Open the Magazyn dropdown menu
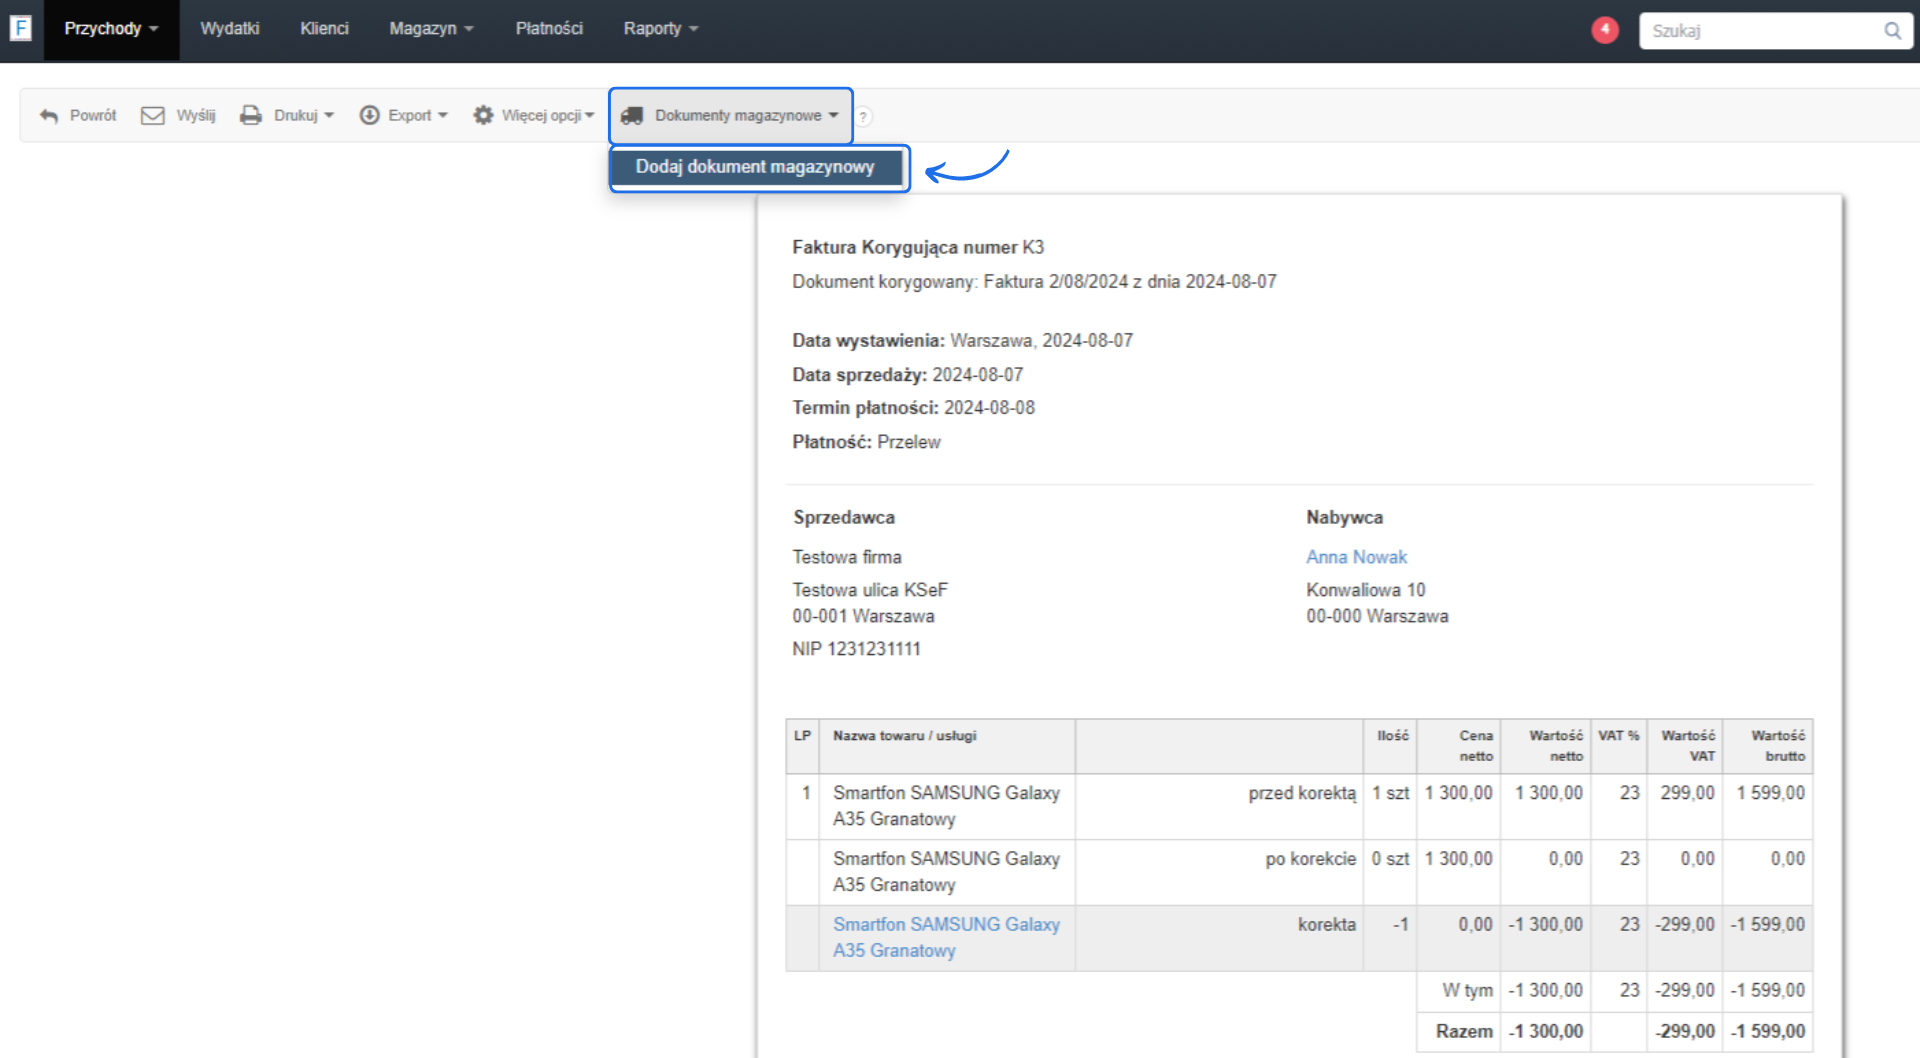1920x1058 pixels. coord(431,29)
